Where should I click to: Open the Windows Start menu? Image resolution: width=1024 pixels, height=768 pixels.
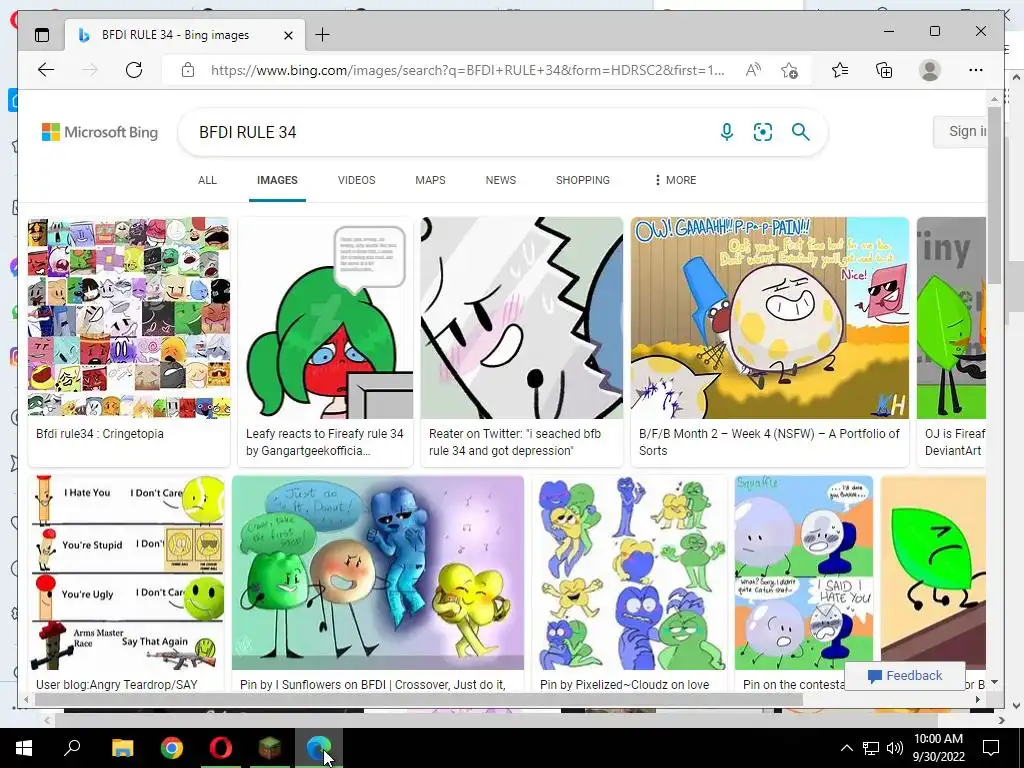pos(24,748)
